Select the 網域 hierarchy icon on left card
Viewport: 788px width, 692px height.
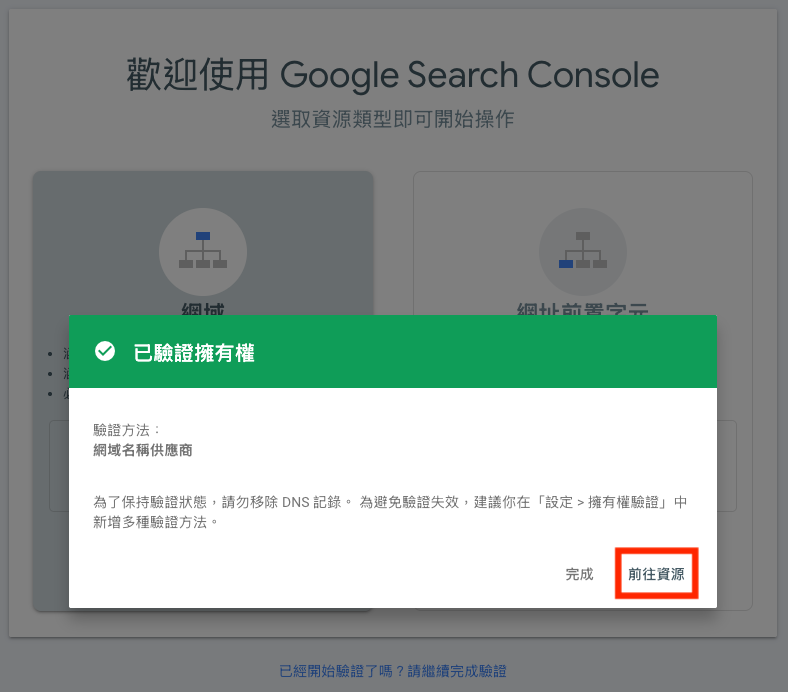203,251
